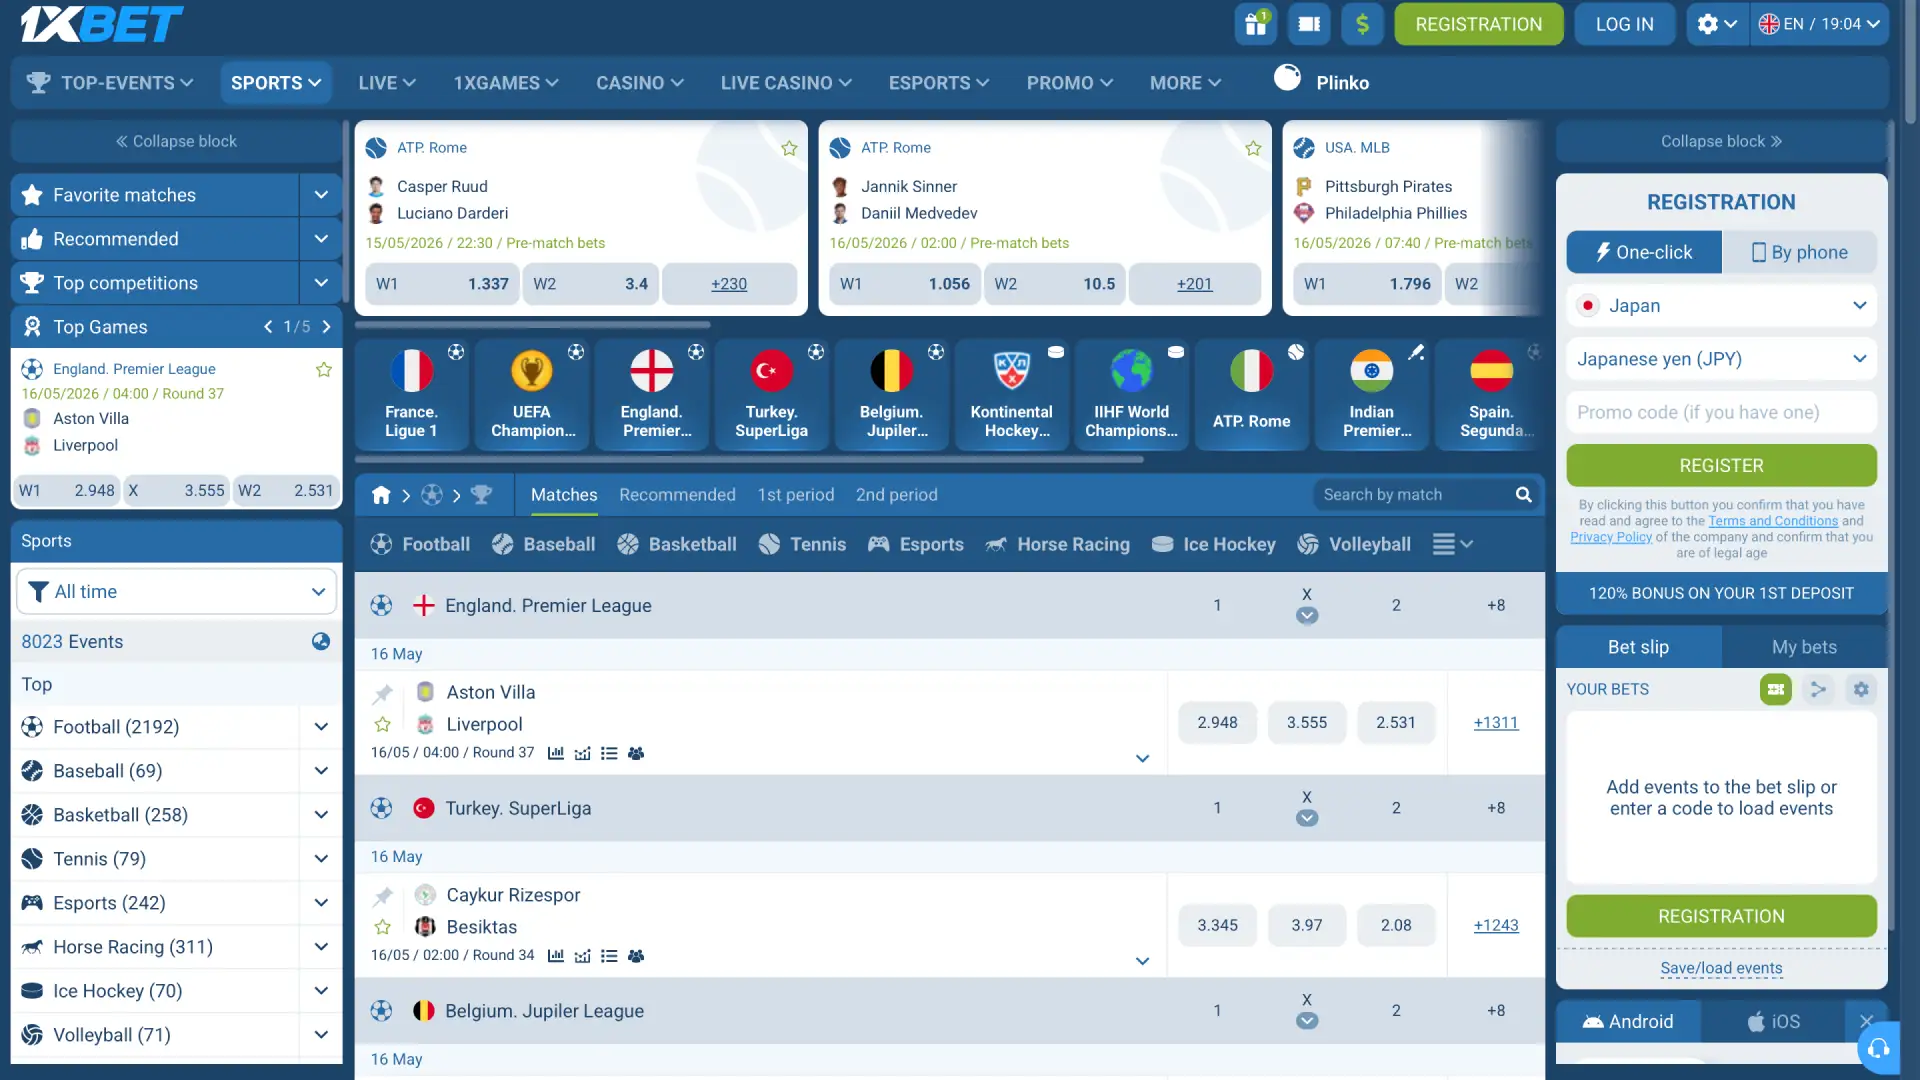Image resolution: width=1920 pixels, height=1080 pixels.
Task: Favorite the England Premier League top game star
Action: [324, 370]
